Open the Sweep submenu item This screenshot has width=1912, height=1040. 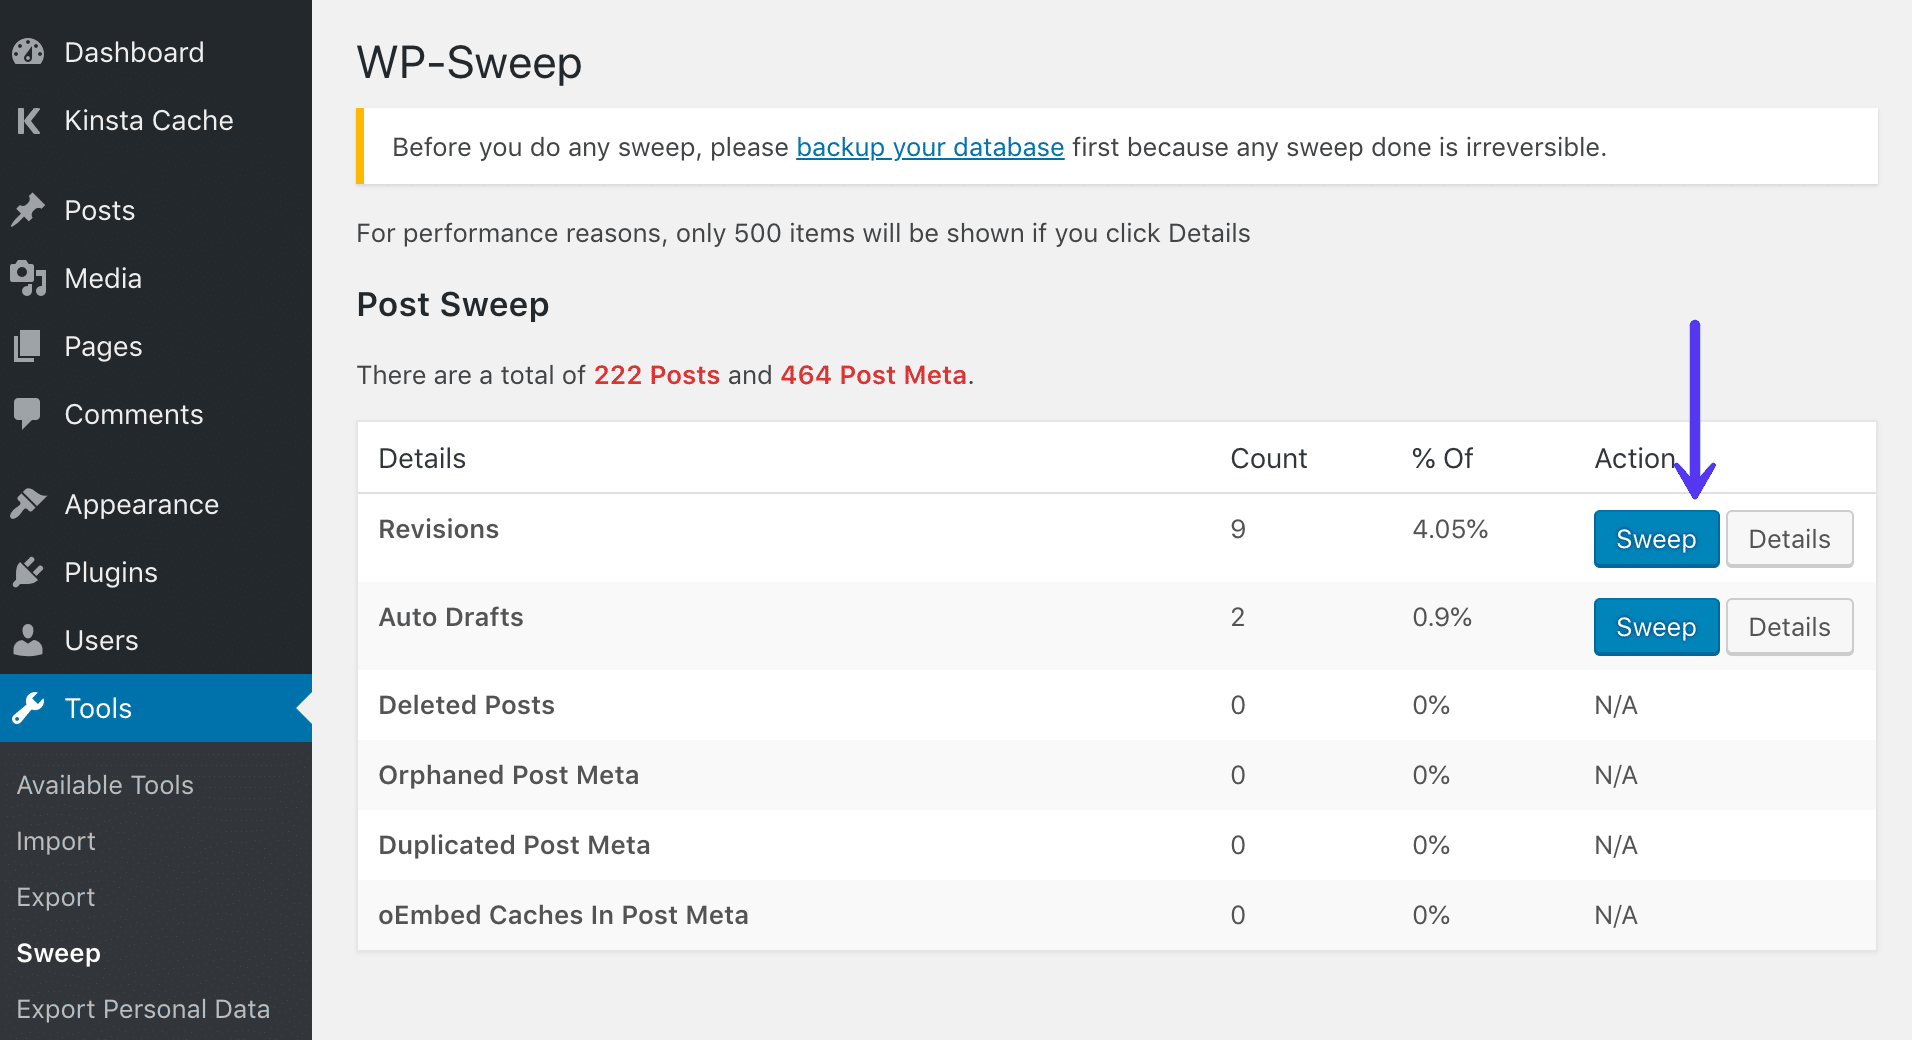click(58, 952)
